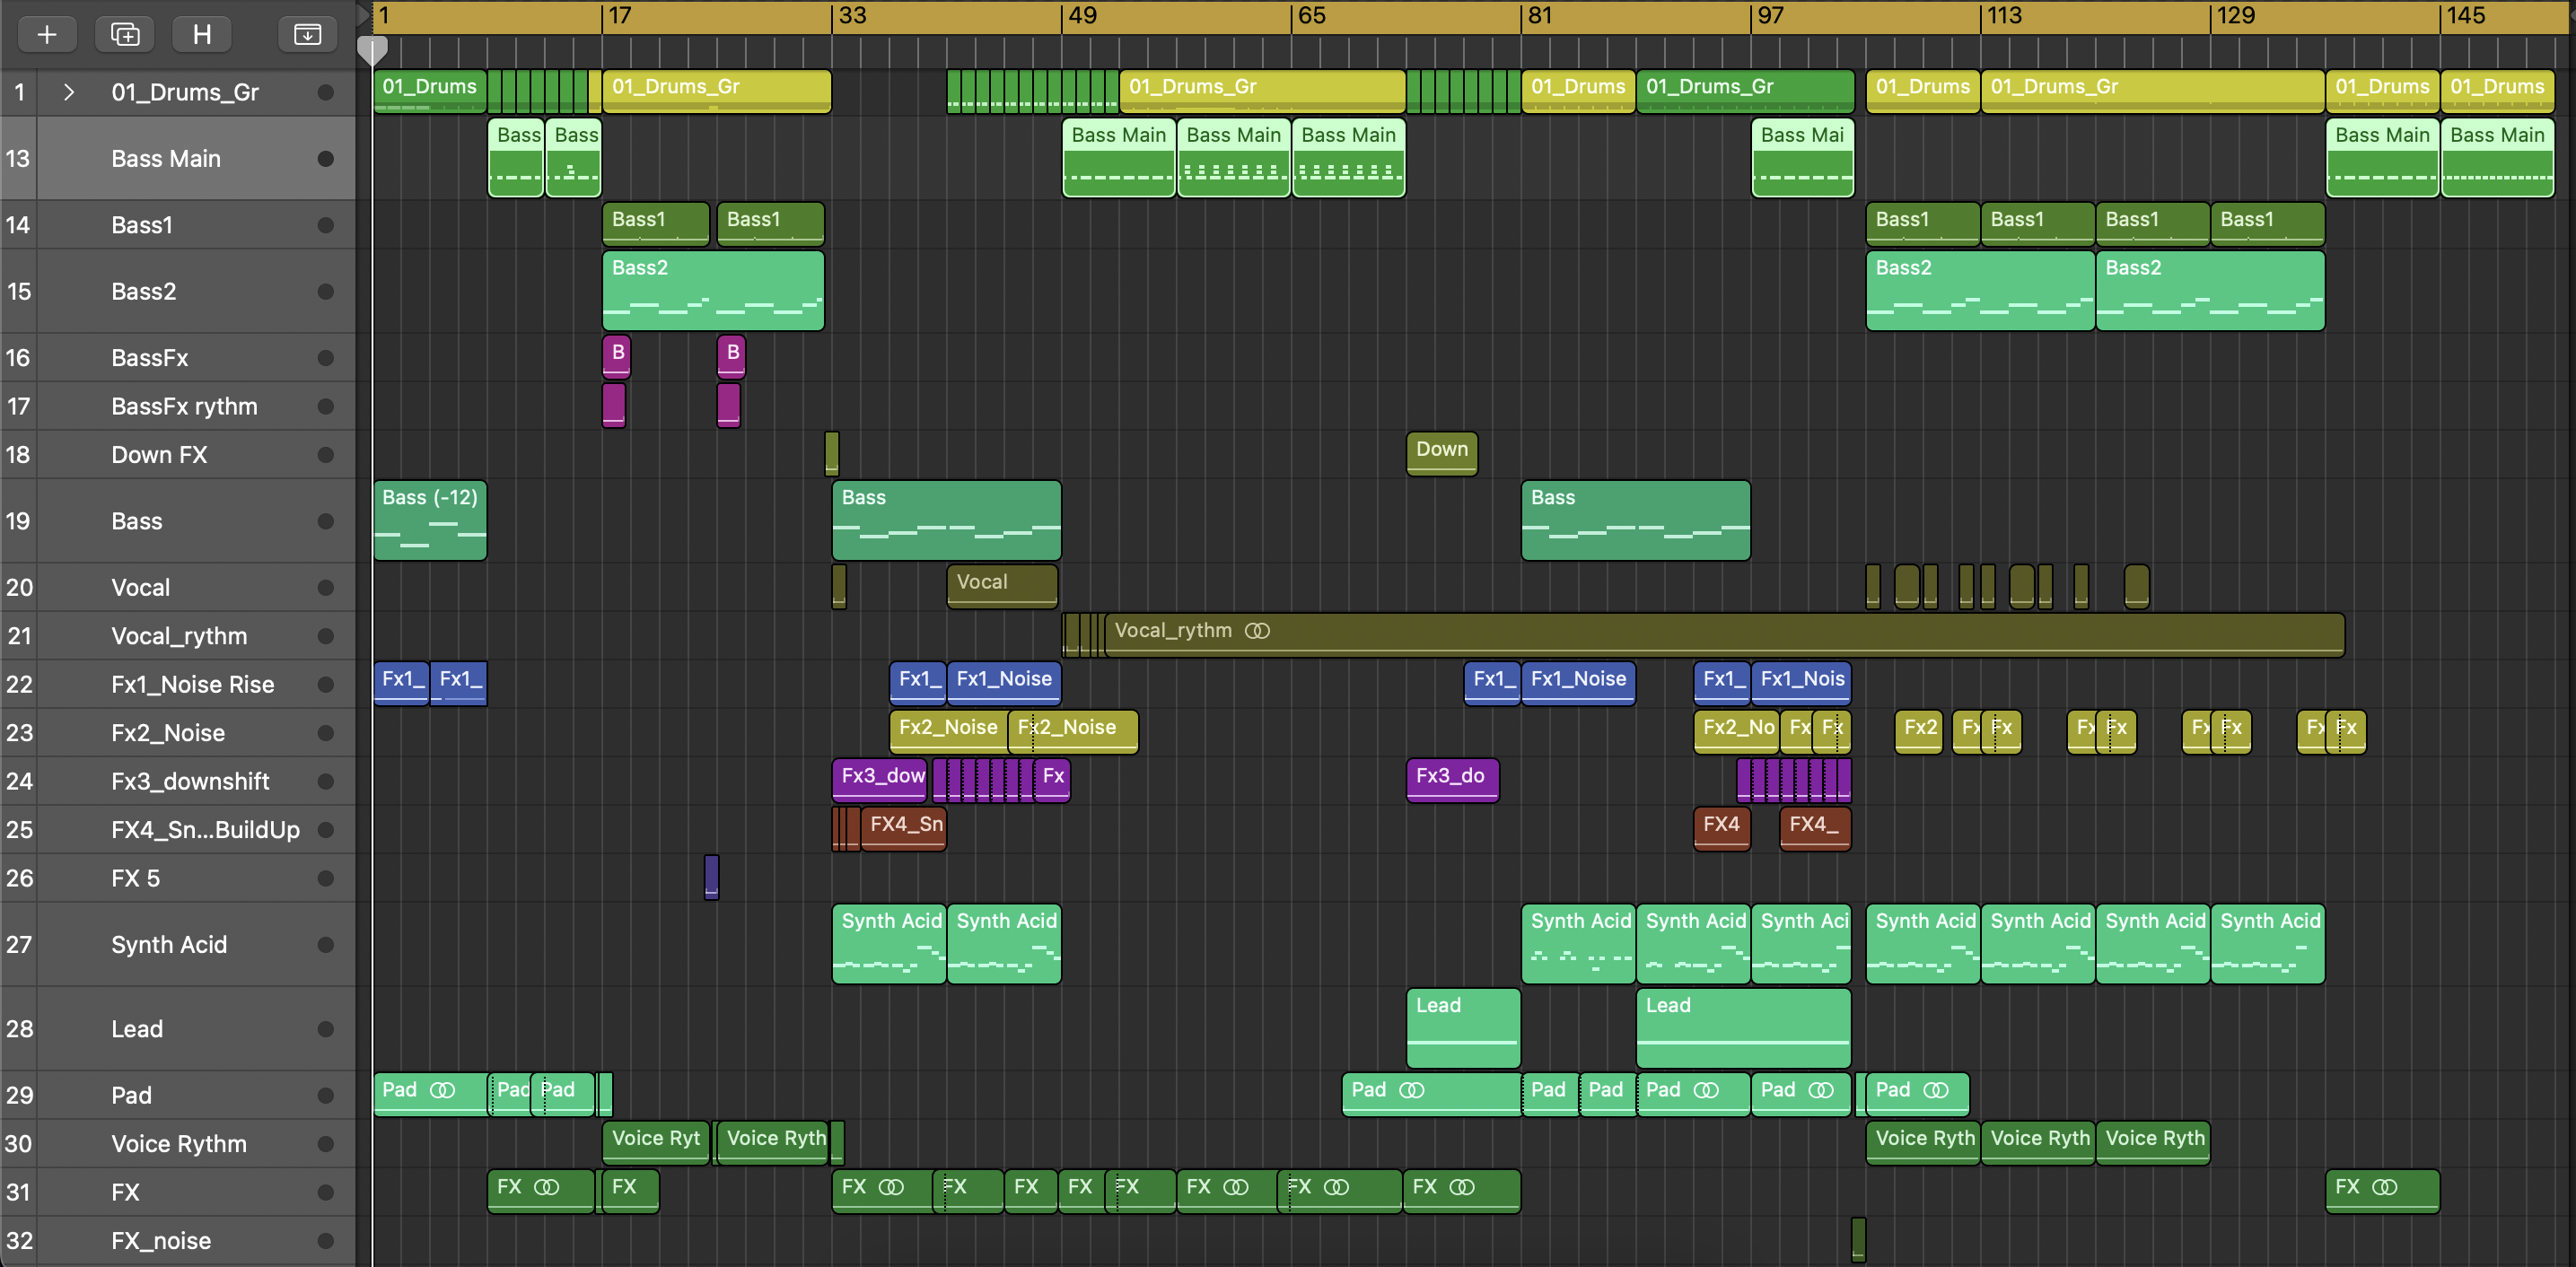Expand the 01_Drums_Gr track stack
Viewport: 2576px width, 1267px height.
[x=68, y=92]
